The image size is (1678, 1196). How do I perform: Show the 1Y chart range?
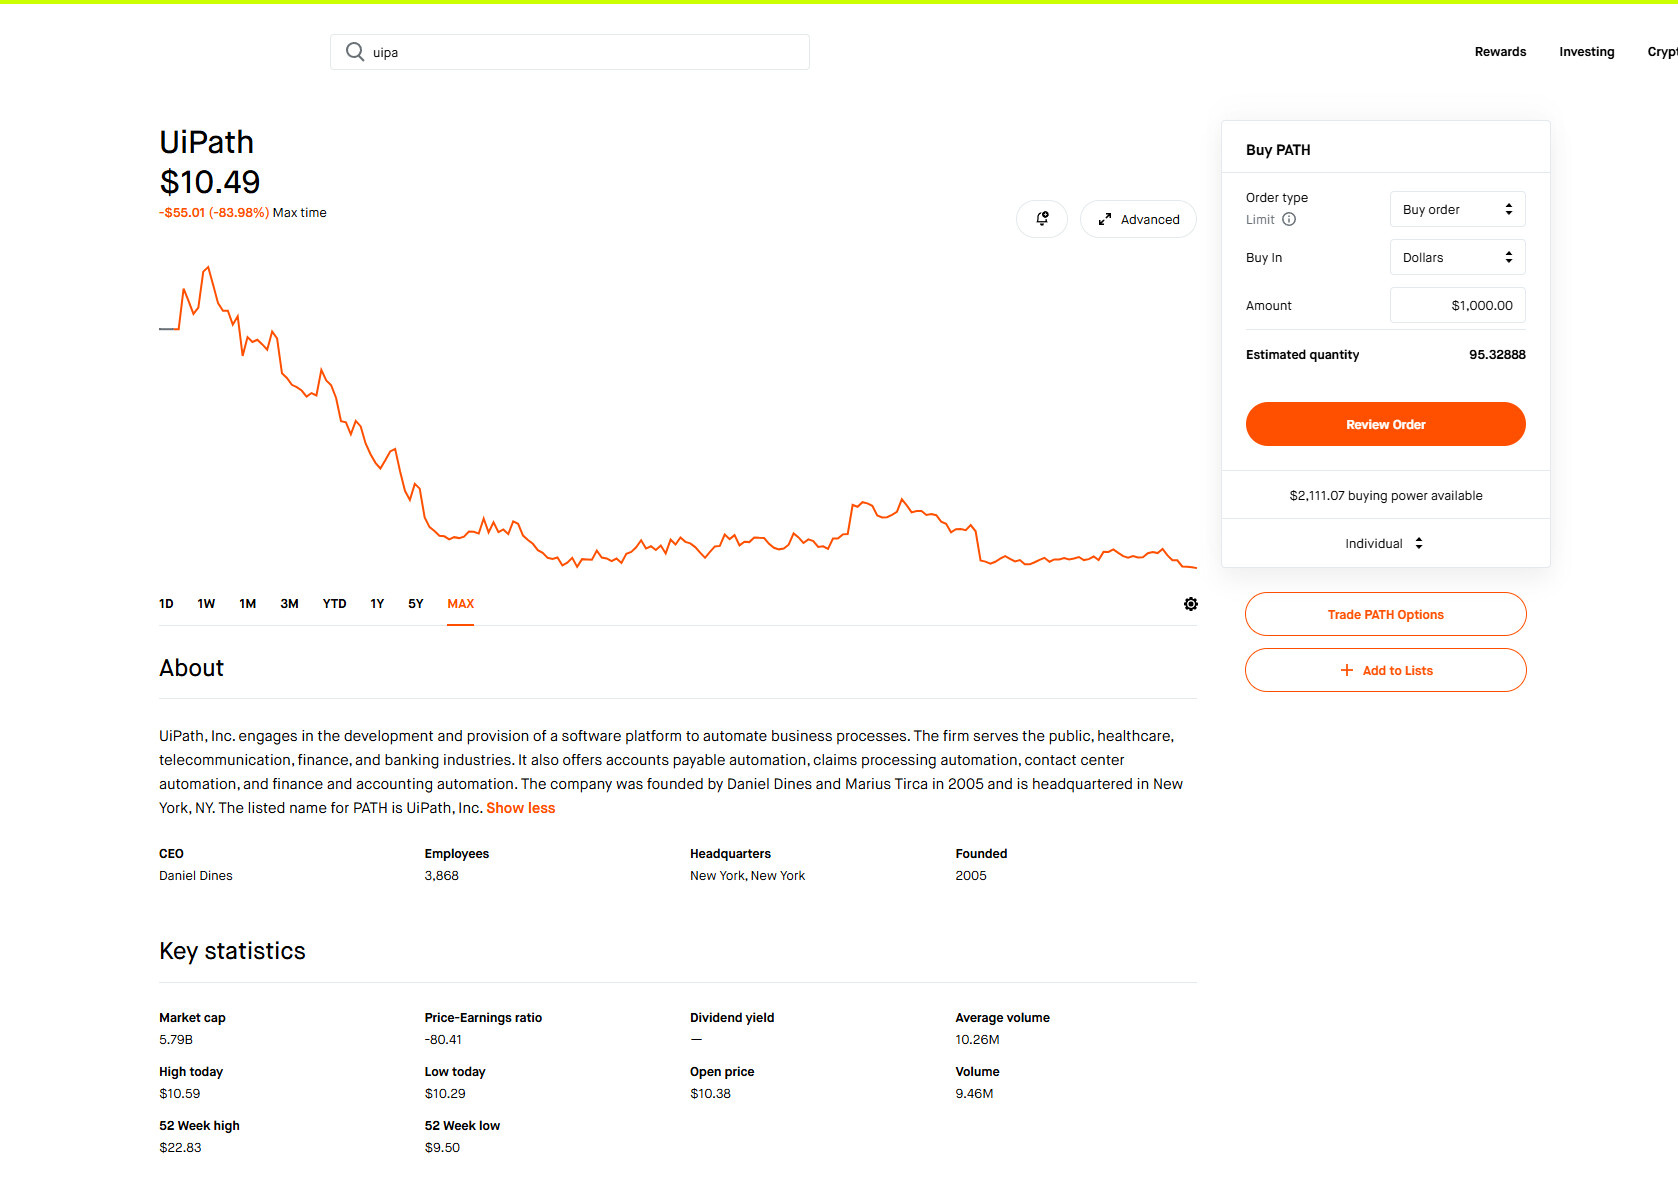(377, 604)
